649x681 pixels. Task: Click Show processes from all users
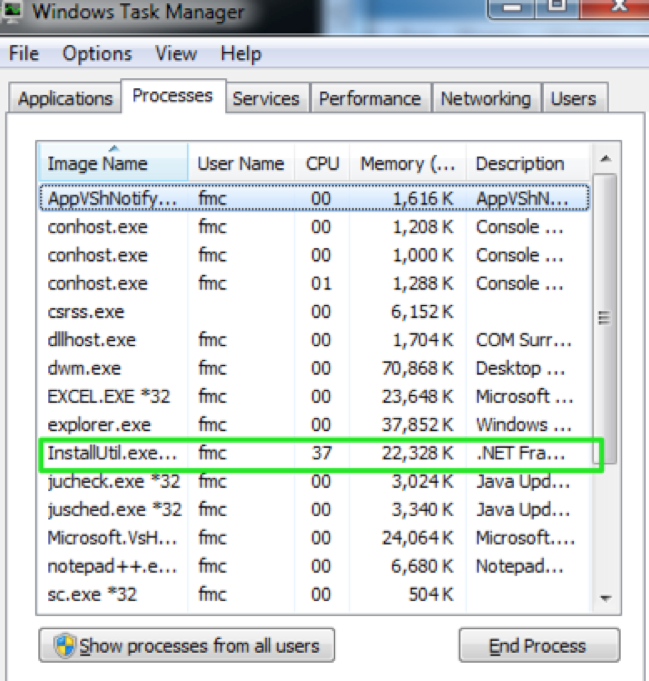(x=186, y=647)
